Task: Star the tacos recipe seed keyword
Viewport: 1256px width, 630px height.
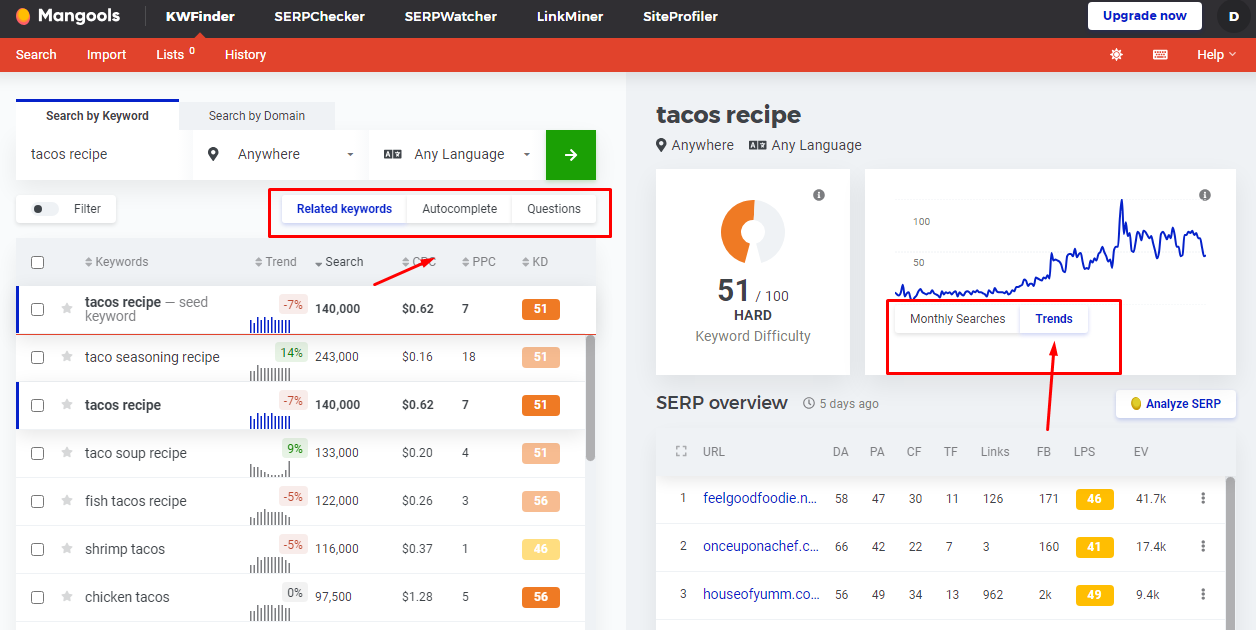Action: point(67,309)
